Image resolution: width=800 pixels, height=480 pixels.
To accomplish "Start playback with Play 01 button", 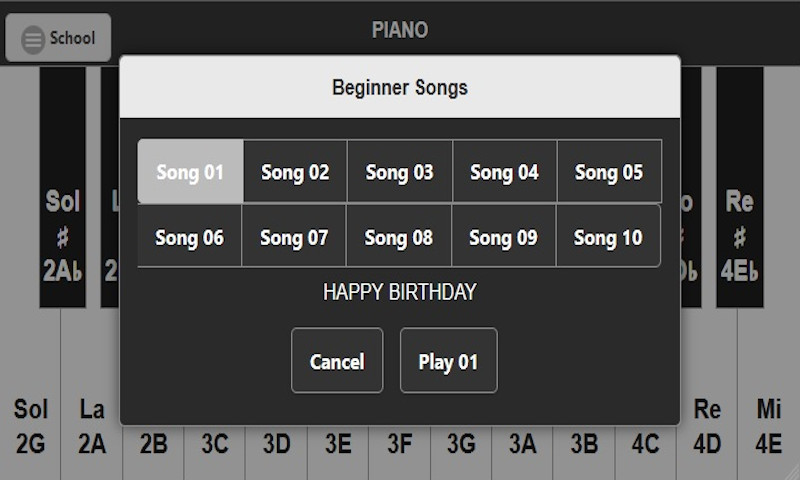I will pyautogui.click(x=448, y=361).
